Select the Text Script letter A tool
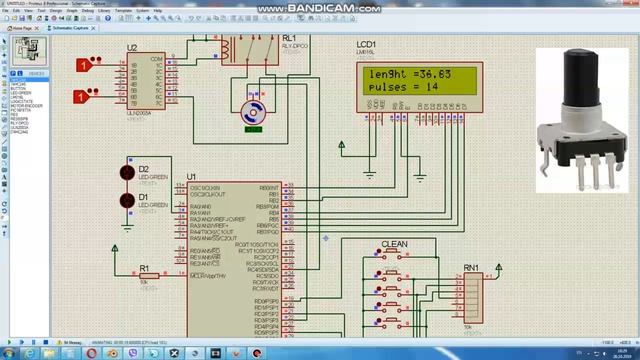This screenshot has width=640, height=360. (4, 178)
